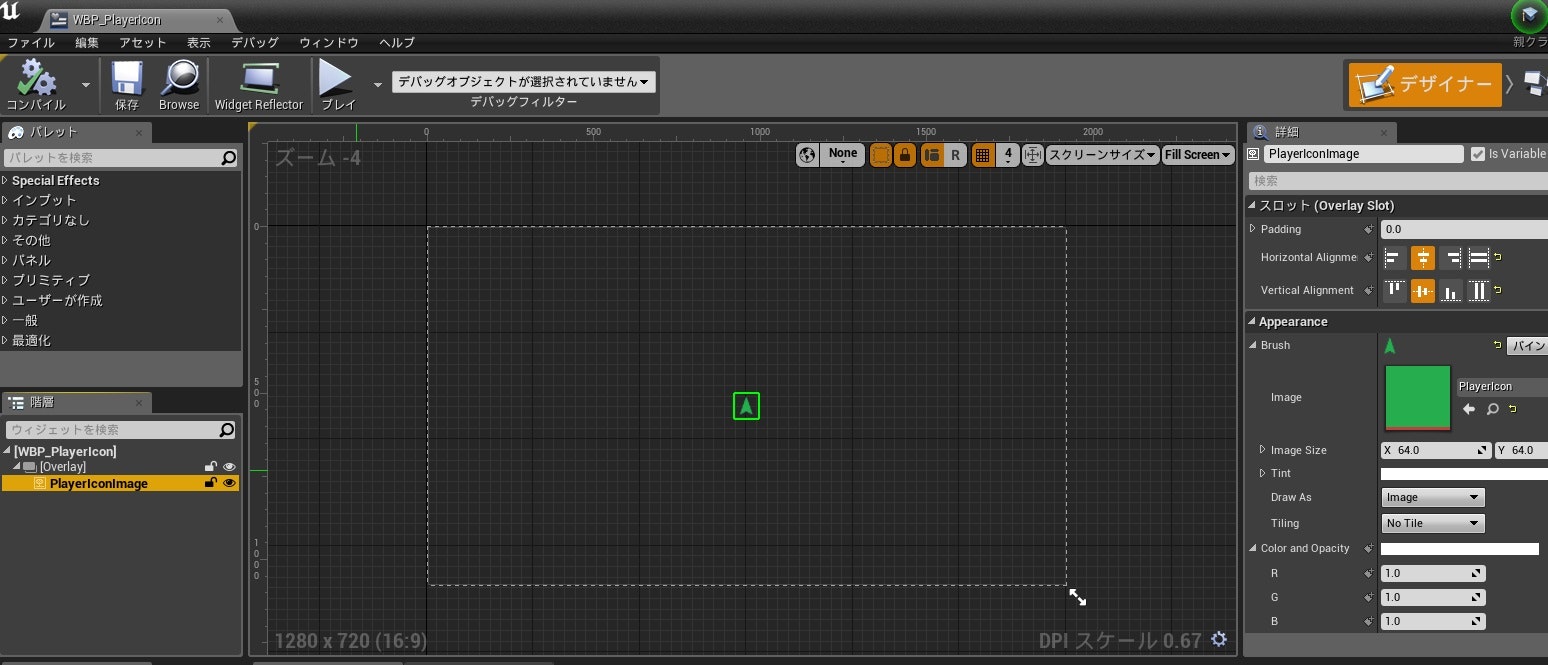Viewport: 1548px width, 665px height.
Task: Expand the Tint property
Action: pyautogui.click(x=1262, y=473)
